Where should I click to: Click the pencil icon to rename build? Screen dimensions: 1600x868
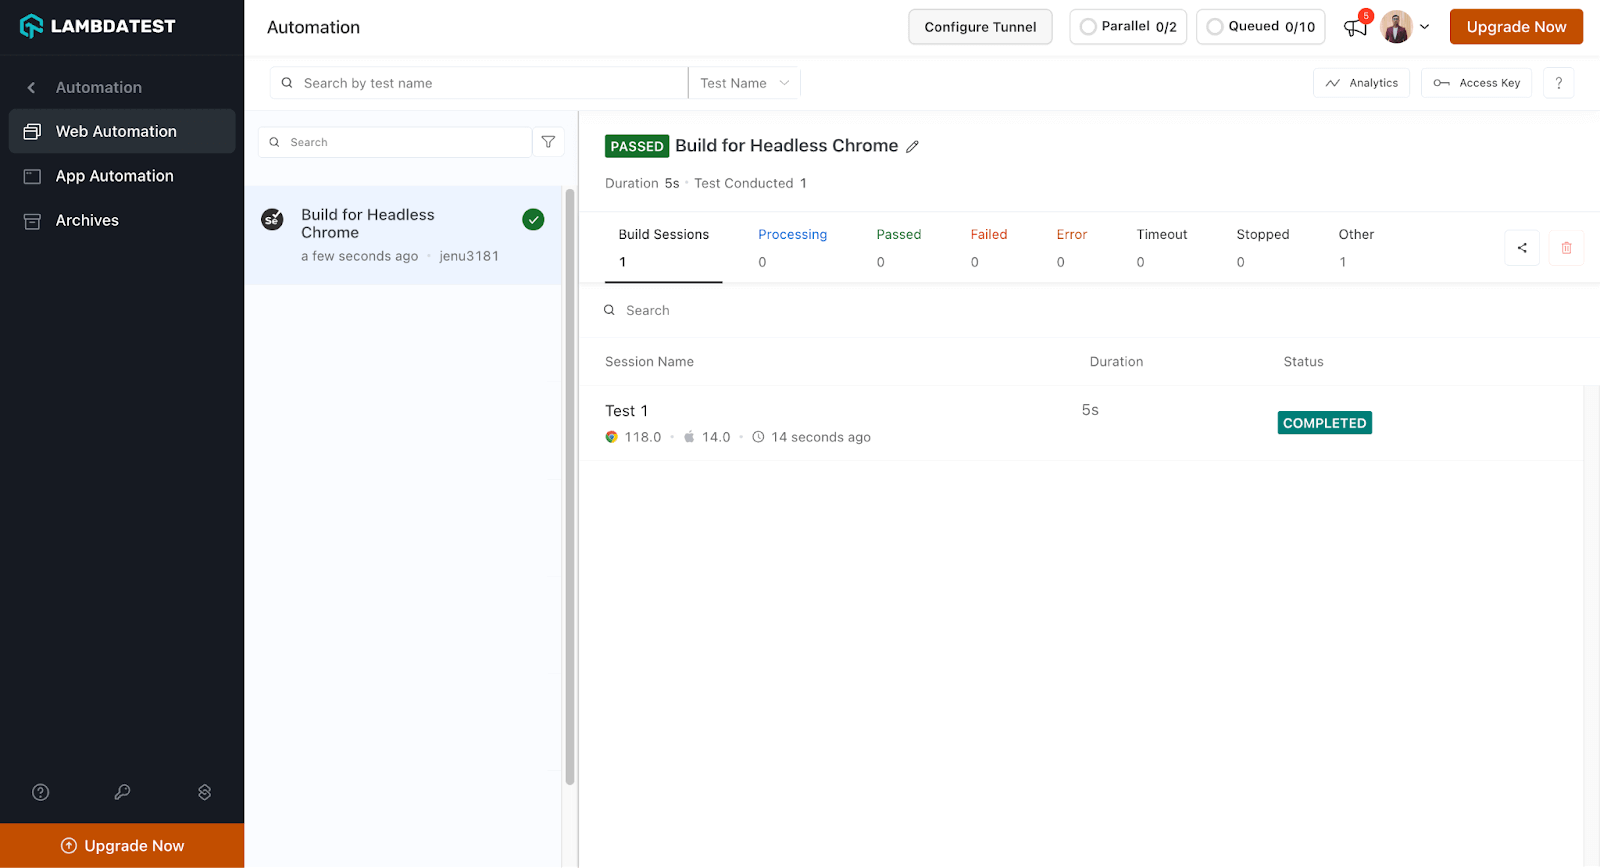[x=912, y=147]
